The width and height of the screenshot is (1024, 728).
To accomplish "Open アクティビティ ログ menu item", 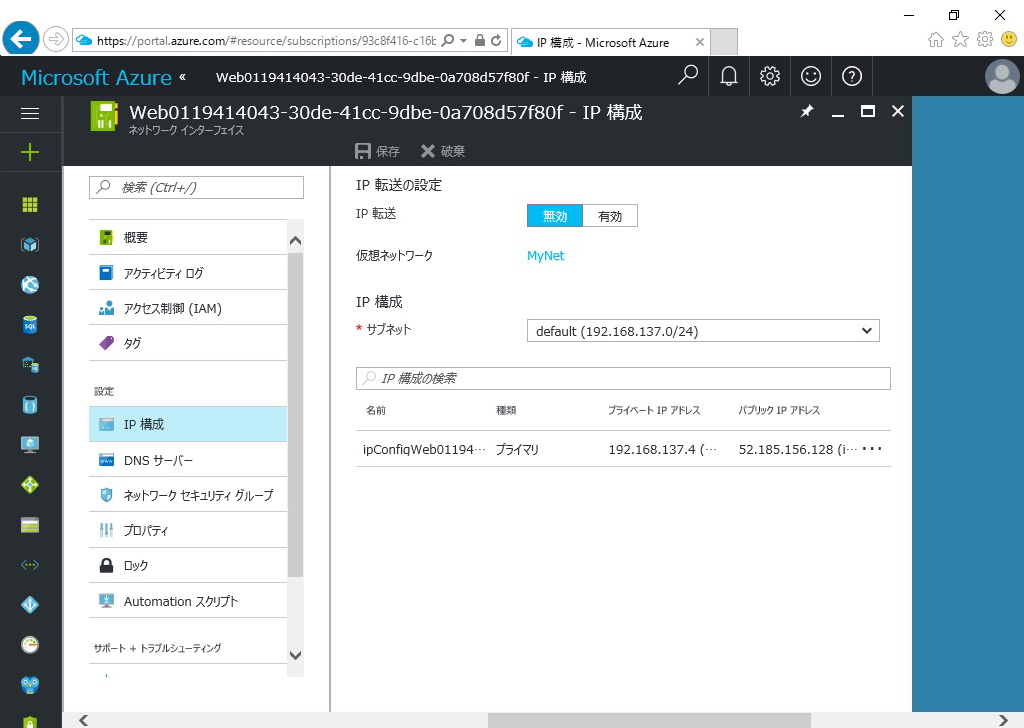I will 188,272.
